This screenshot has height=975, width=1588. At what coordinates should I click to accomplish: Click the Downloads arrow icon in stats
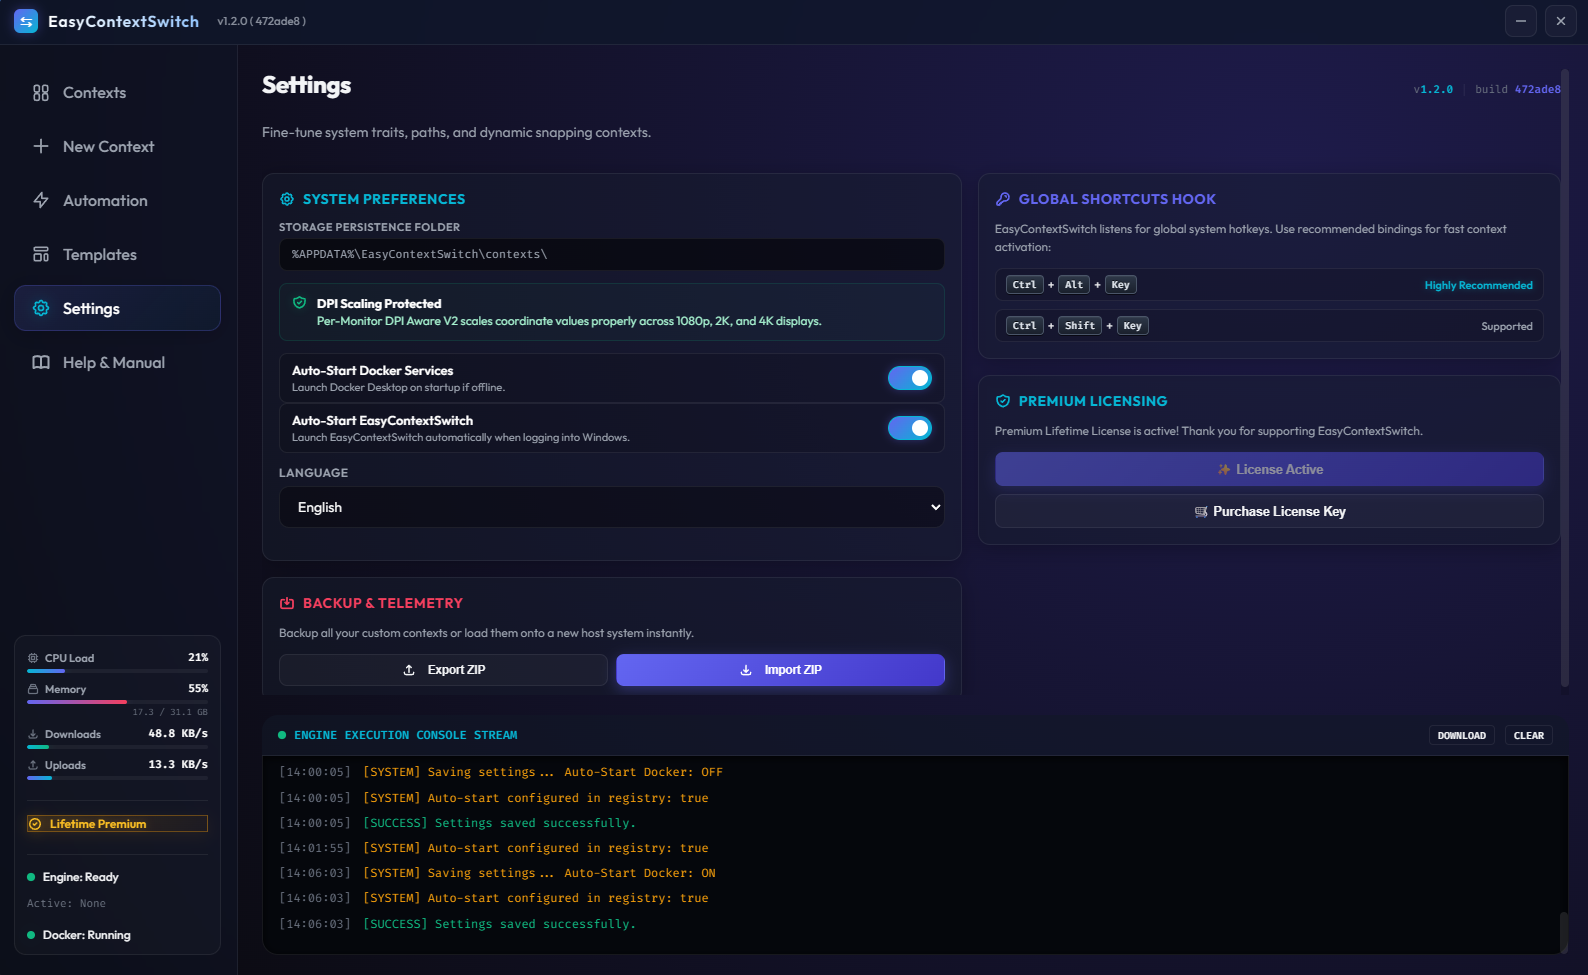pos(33,734)
